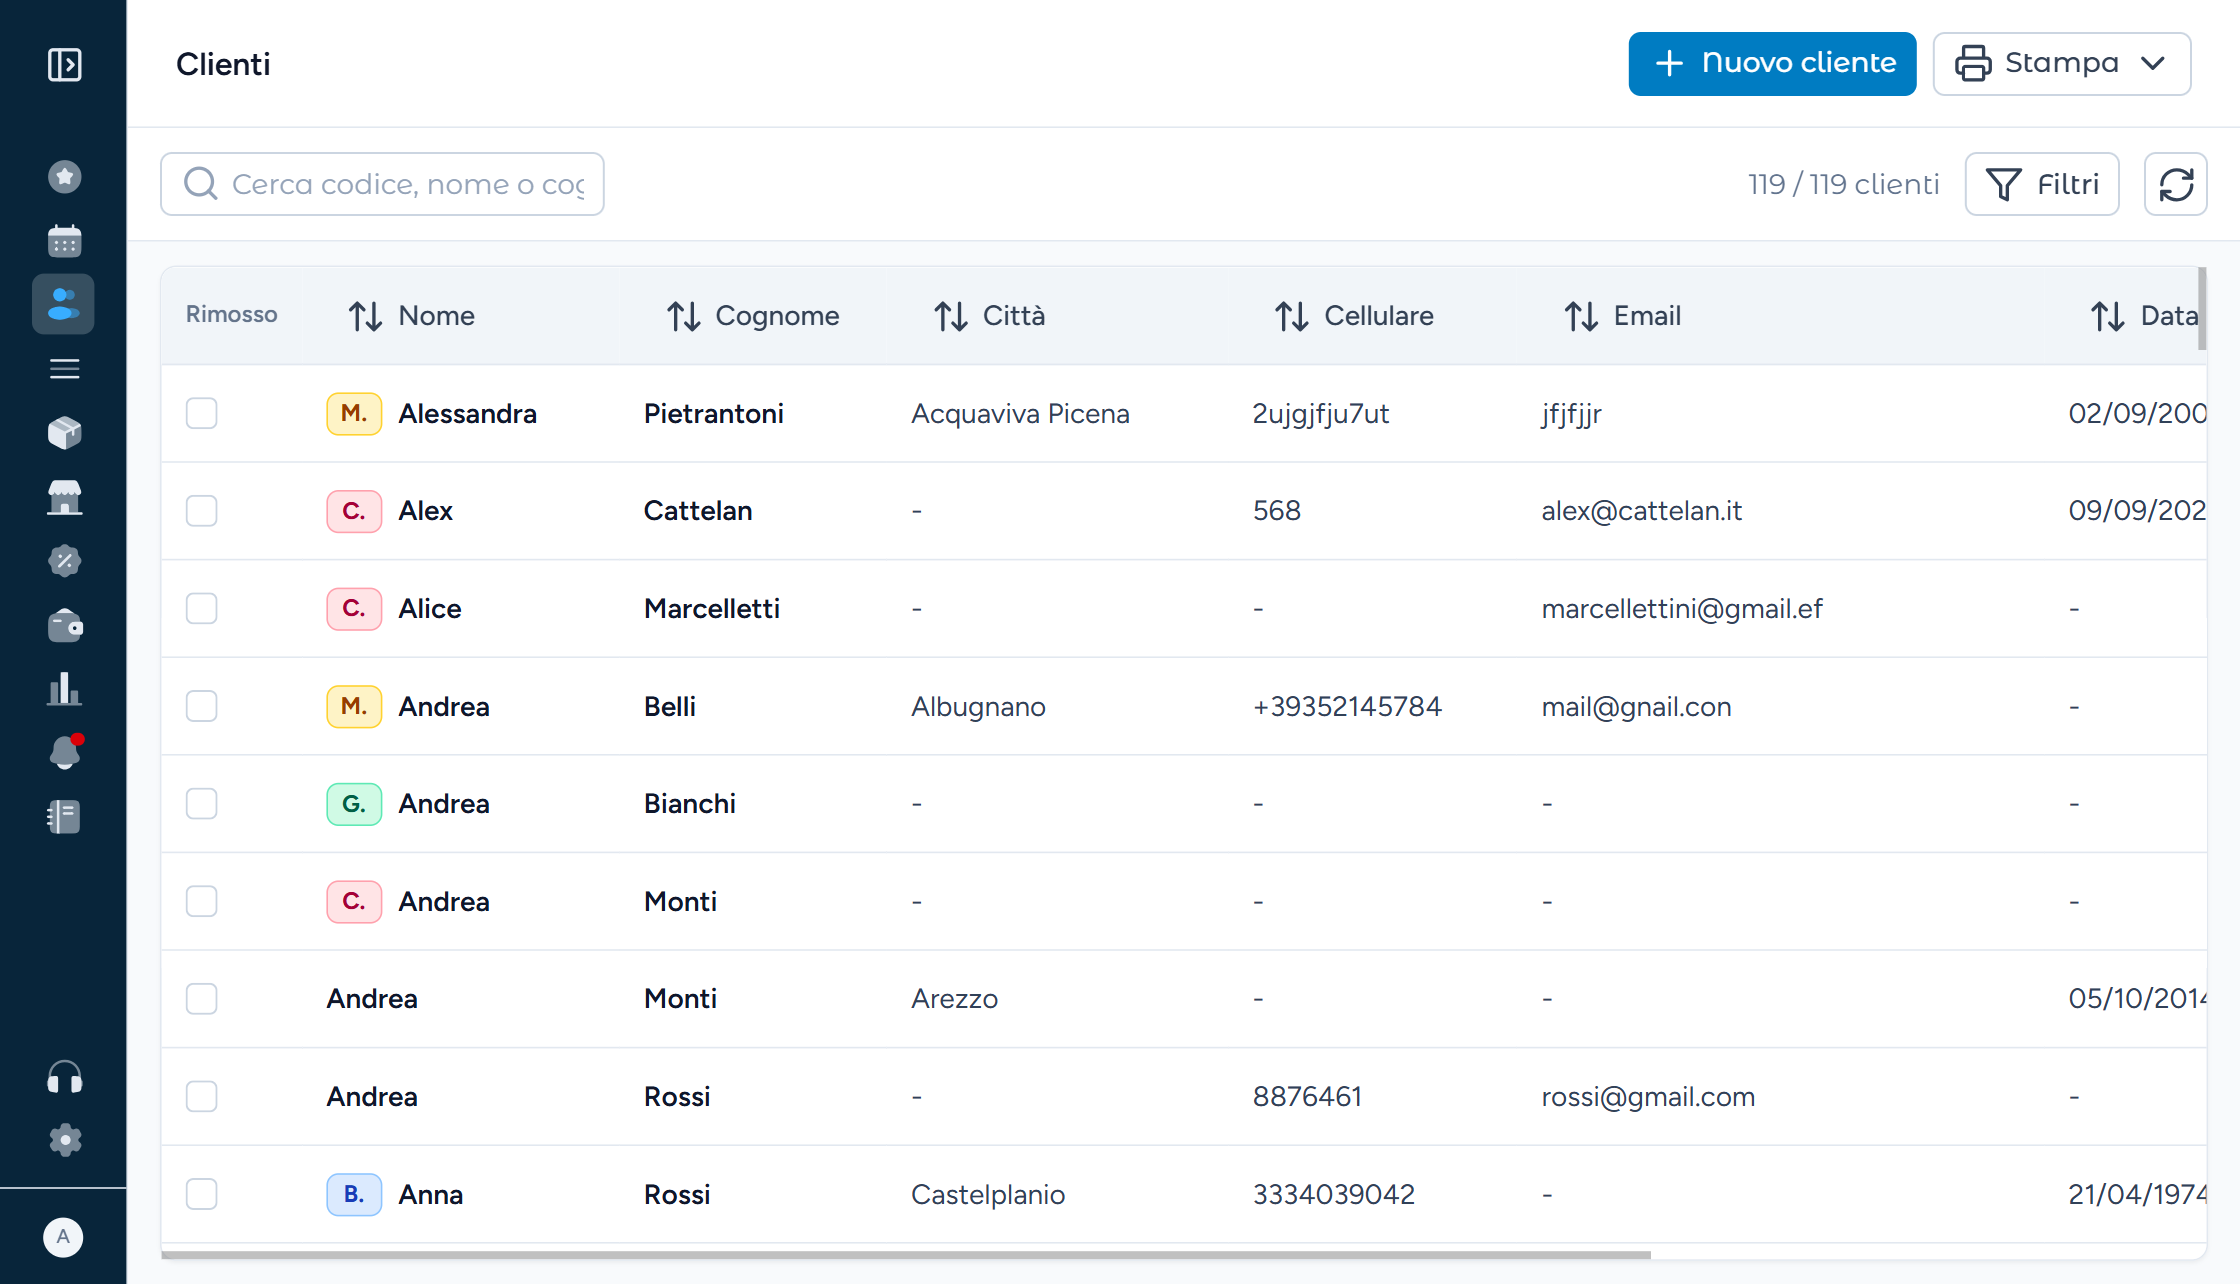Open the calendar icon in sidebar
Image resolution: width=2240 pixels, height=1284 pixels.
tap(64, 241)
